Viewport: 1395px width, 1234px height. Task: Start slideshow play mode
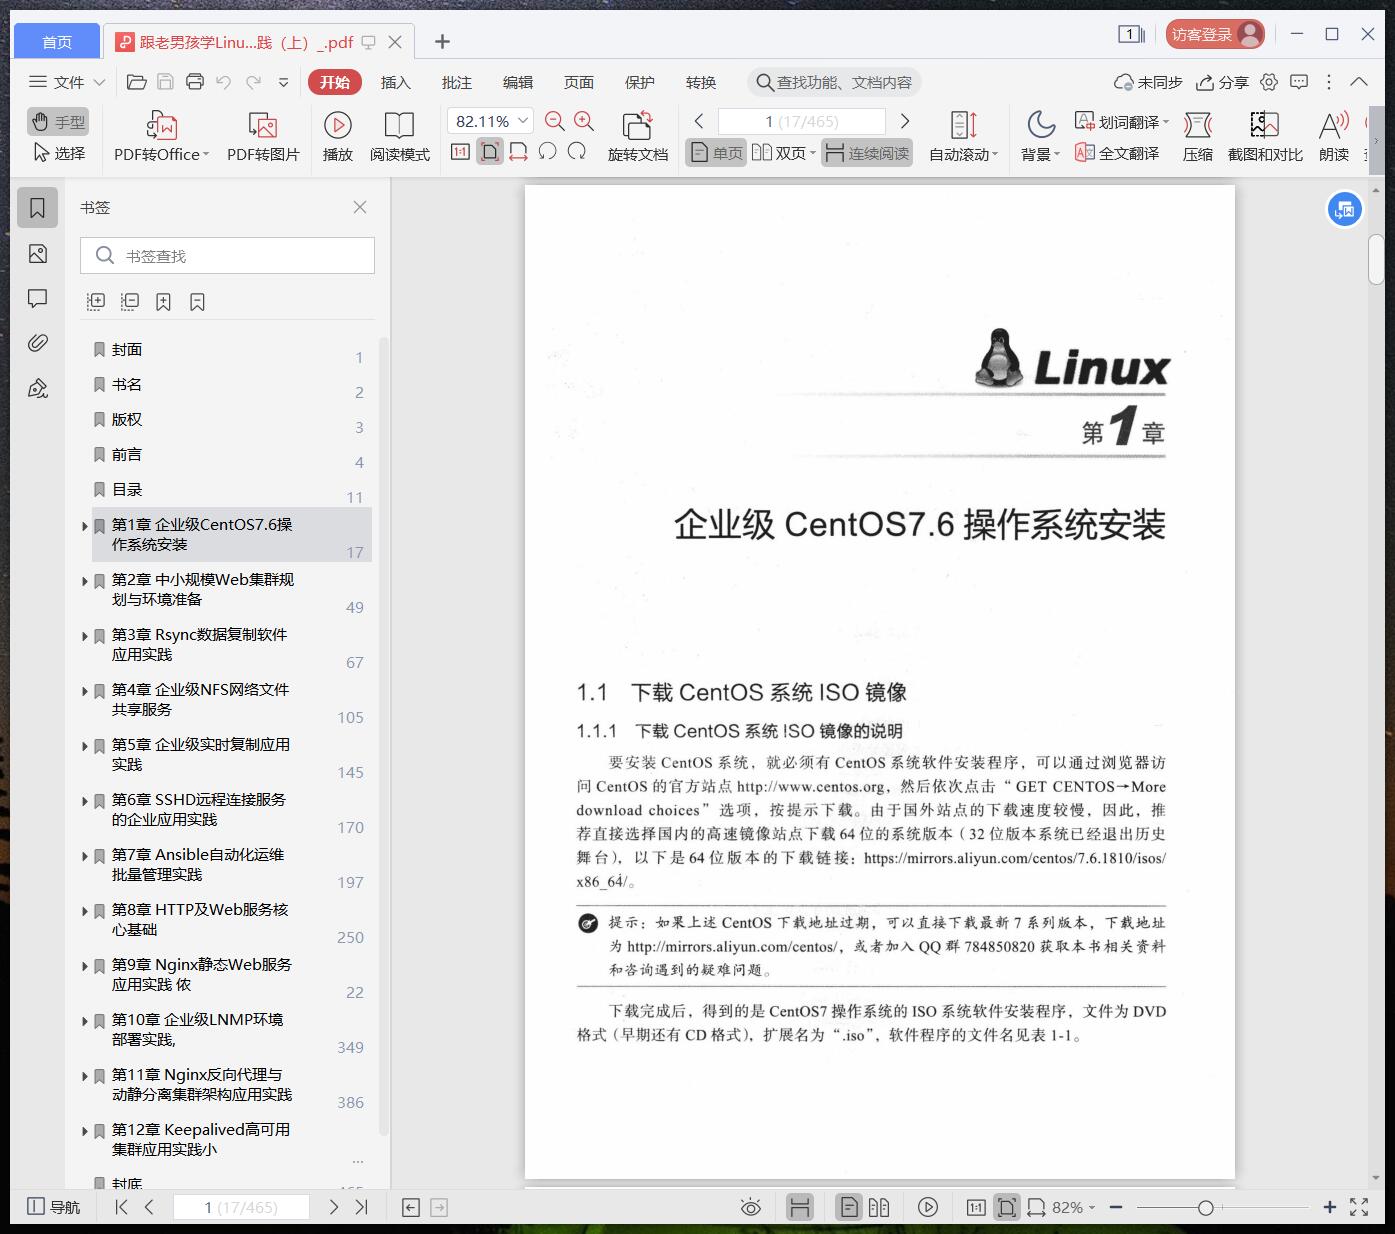point(337,136)
